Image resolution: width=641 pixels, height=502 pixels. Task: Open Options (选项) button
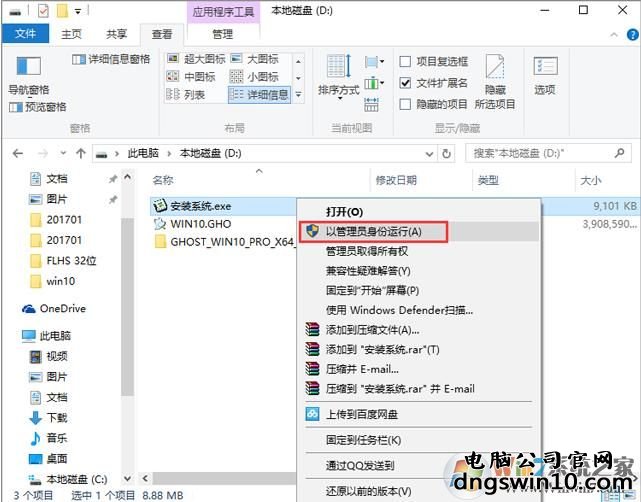(545, 76)
